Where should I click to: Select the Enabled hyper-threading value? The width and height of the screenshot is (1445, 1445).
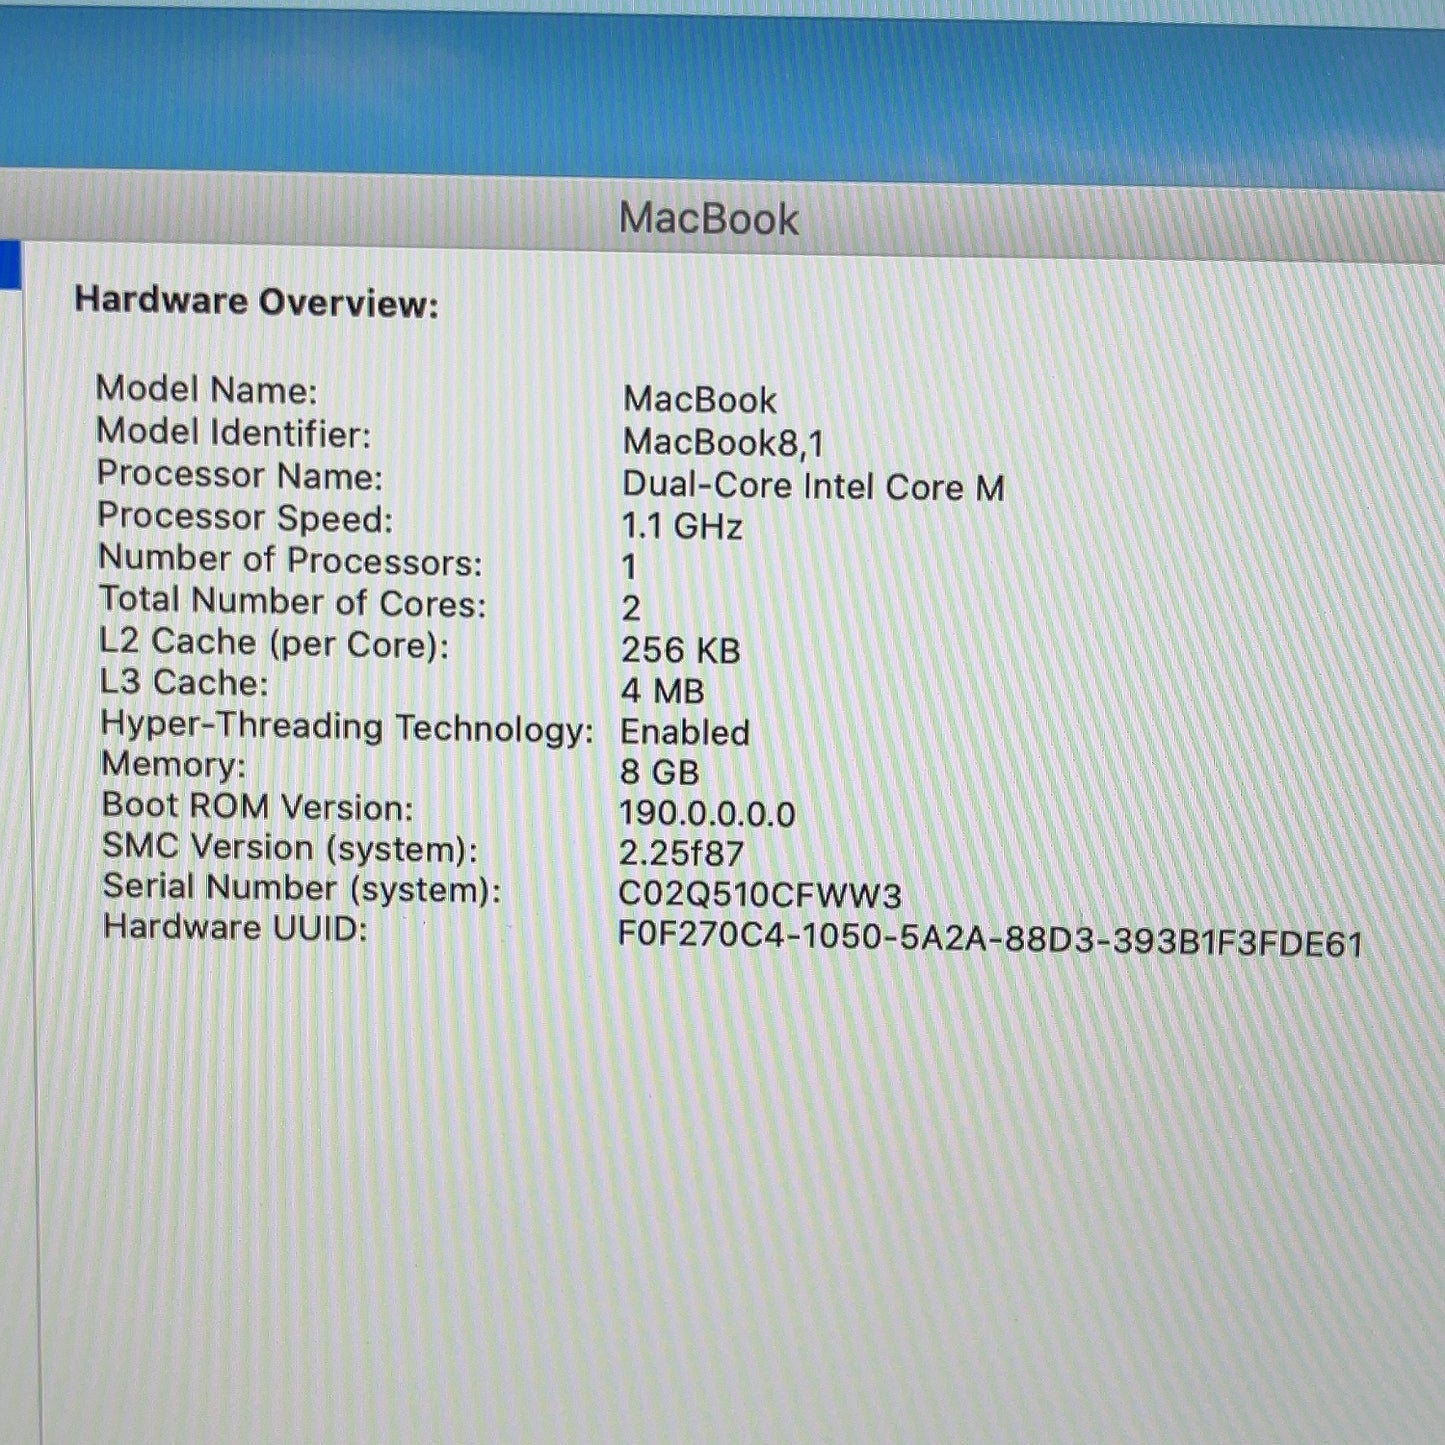(x=685, y=732)
